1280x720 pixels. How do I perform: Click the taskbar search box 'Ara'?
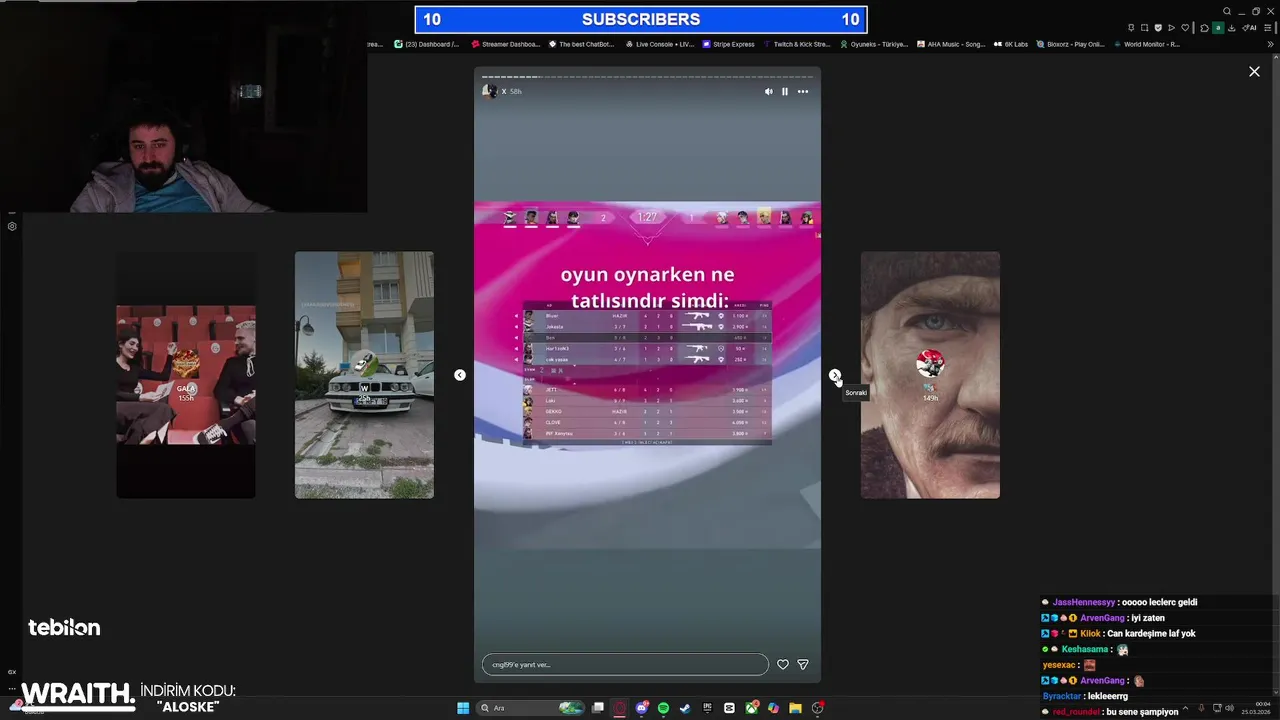click(531, 708)
